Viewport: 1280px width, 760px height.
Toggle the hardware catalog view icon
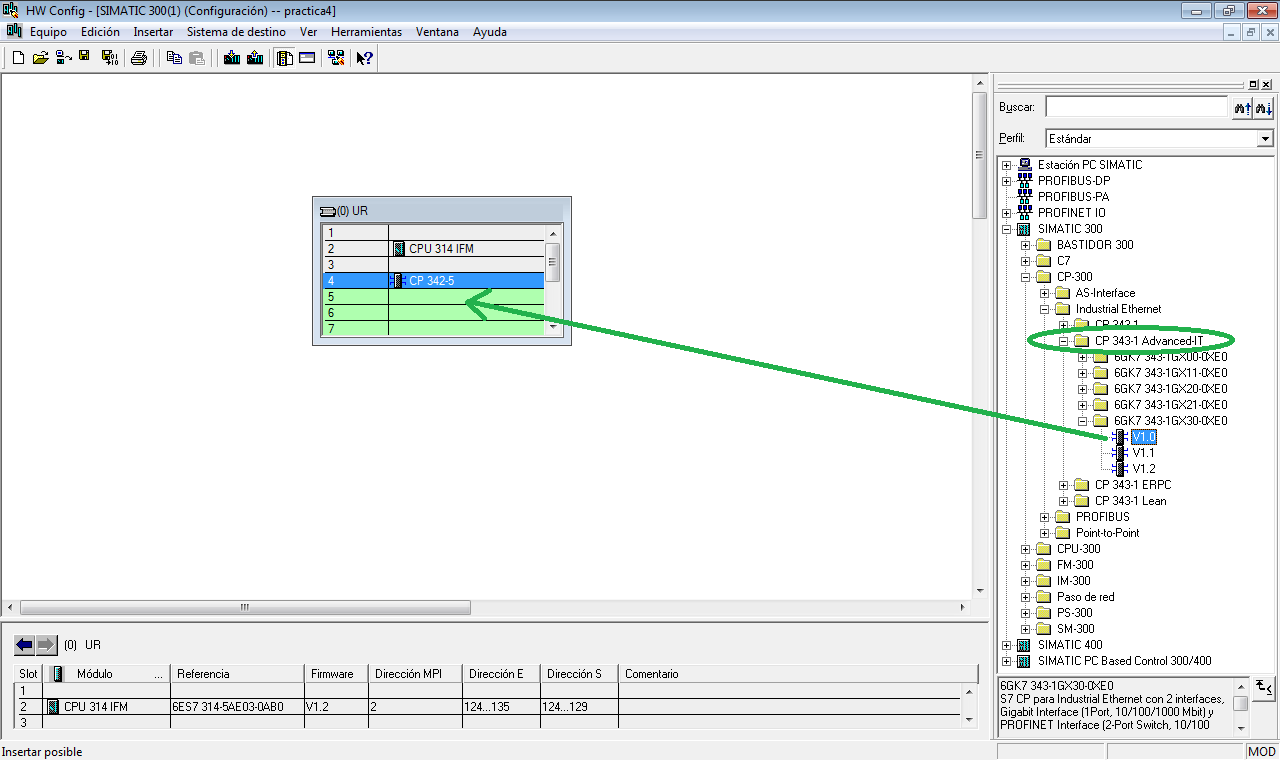click(x=285, y=58)
